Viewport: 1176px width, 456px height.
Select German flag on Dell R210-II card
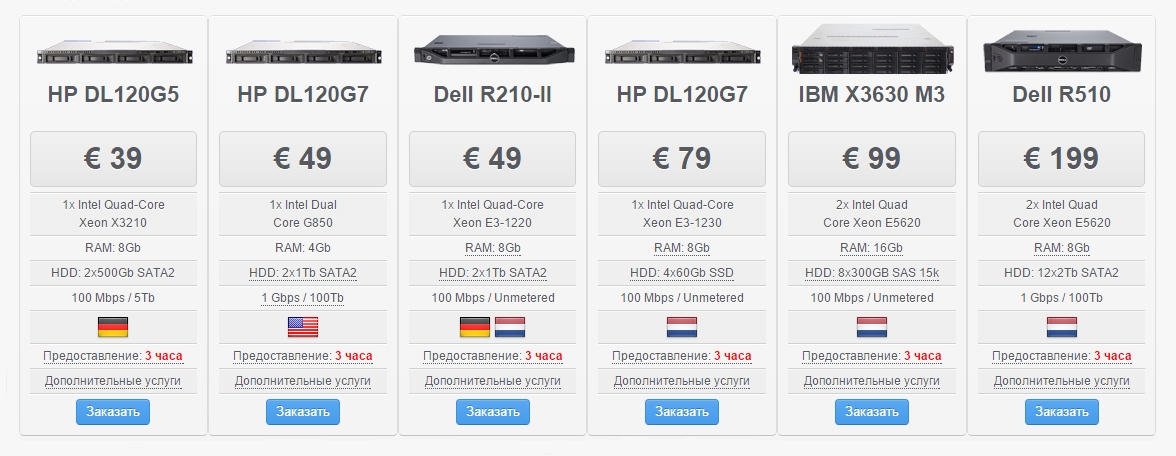tap(475, 327)
